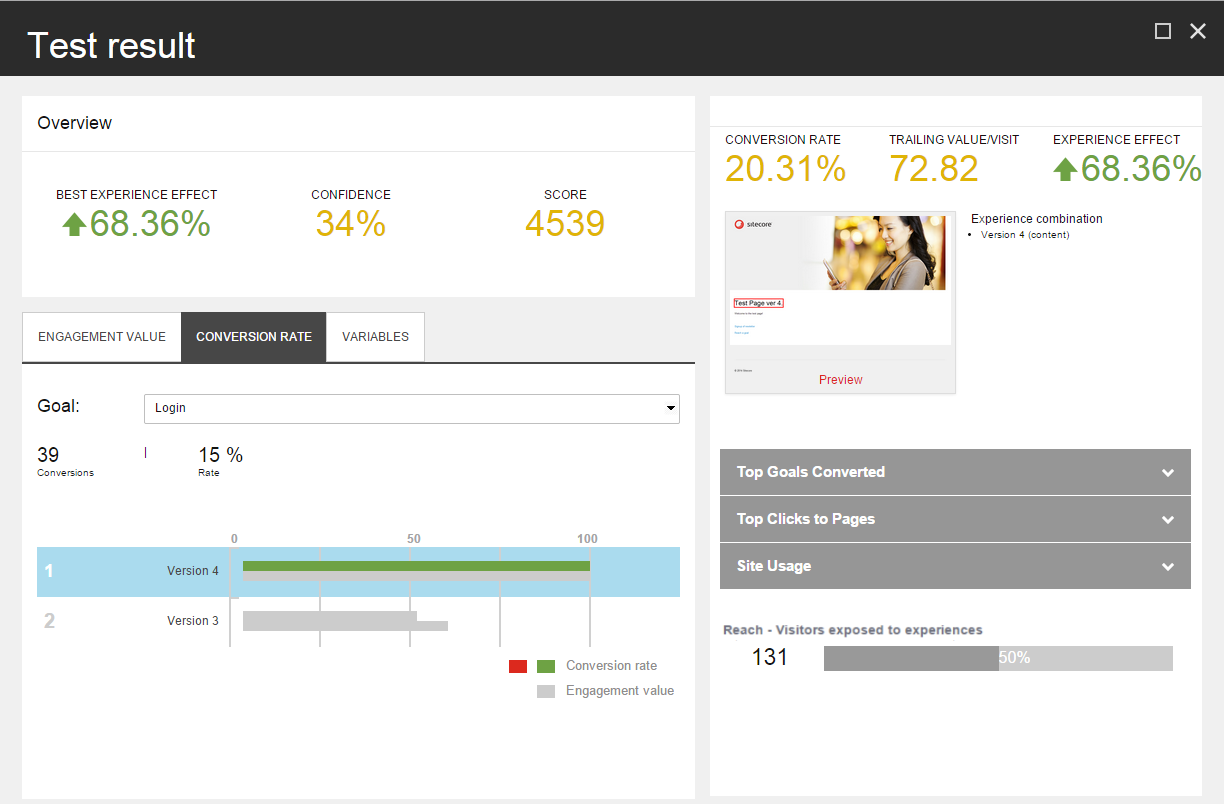
Task: Switch to the Variables tab
Action: tap(375, 337)
